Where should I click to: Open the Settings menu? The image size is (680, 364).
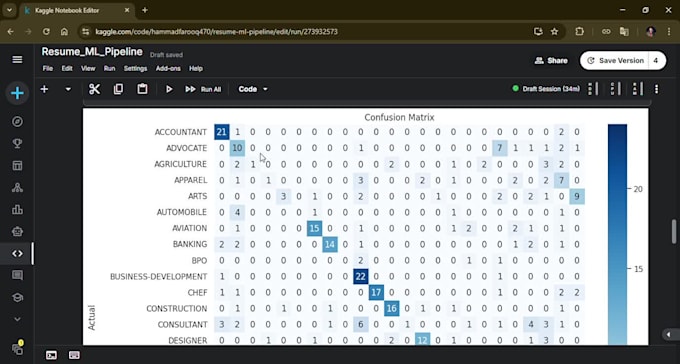[135, 69]
